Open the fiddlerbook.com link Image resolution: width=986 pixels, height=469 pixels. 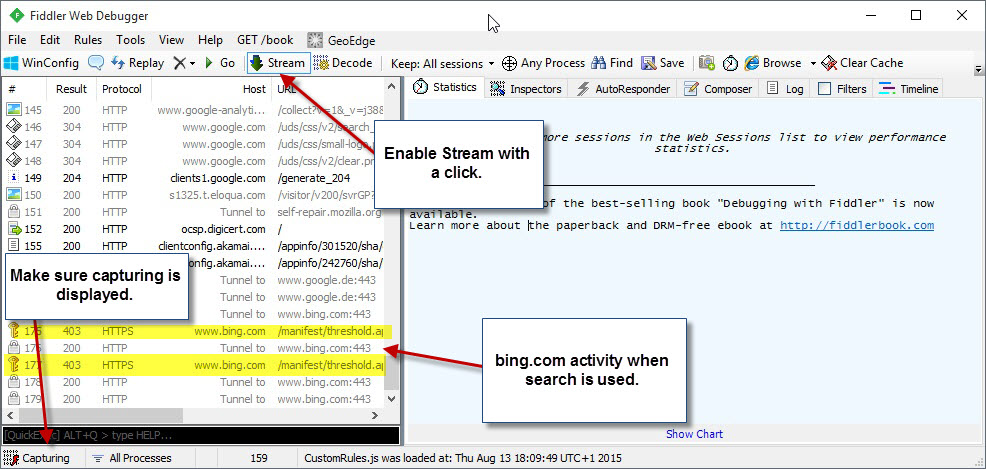pyautogui.click(x=857, y=225)
